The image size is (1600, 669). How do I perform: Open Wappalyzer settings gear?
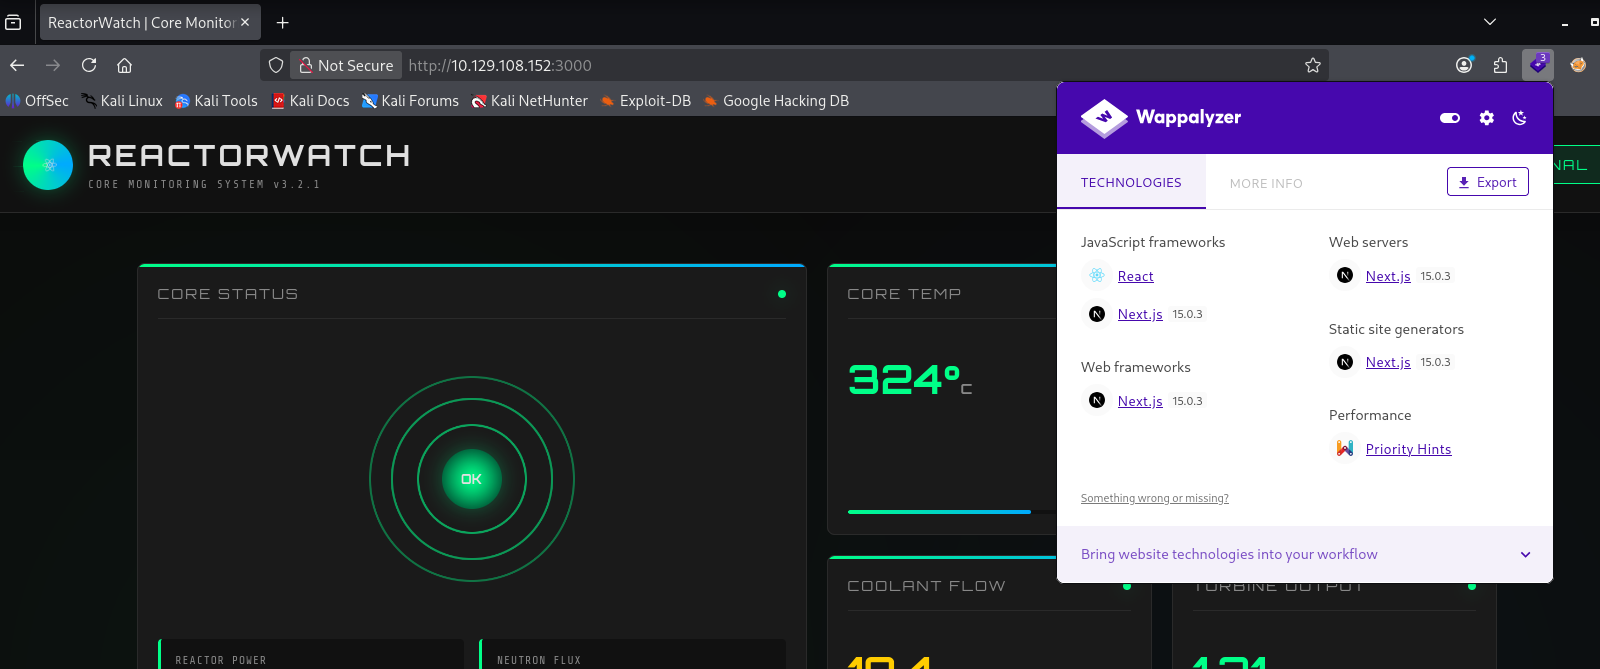pos(1487,118)
